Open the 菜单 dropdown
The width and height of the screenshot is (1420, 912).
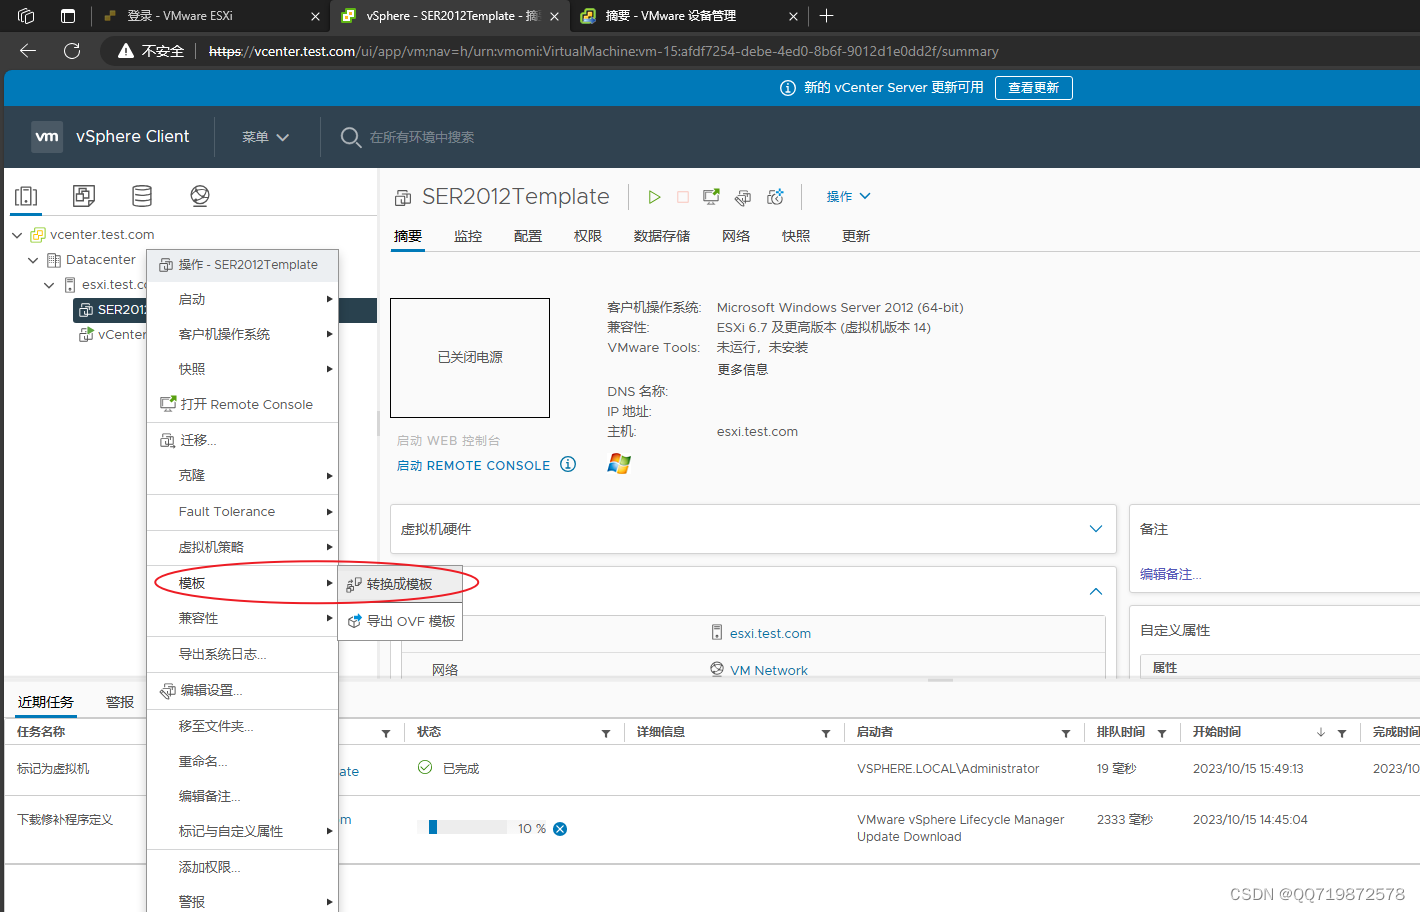265,137
